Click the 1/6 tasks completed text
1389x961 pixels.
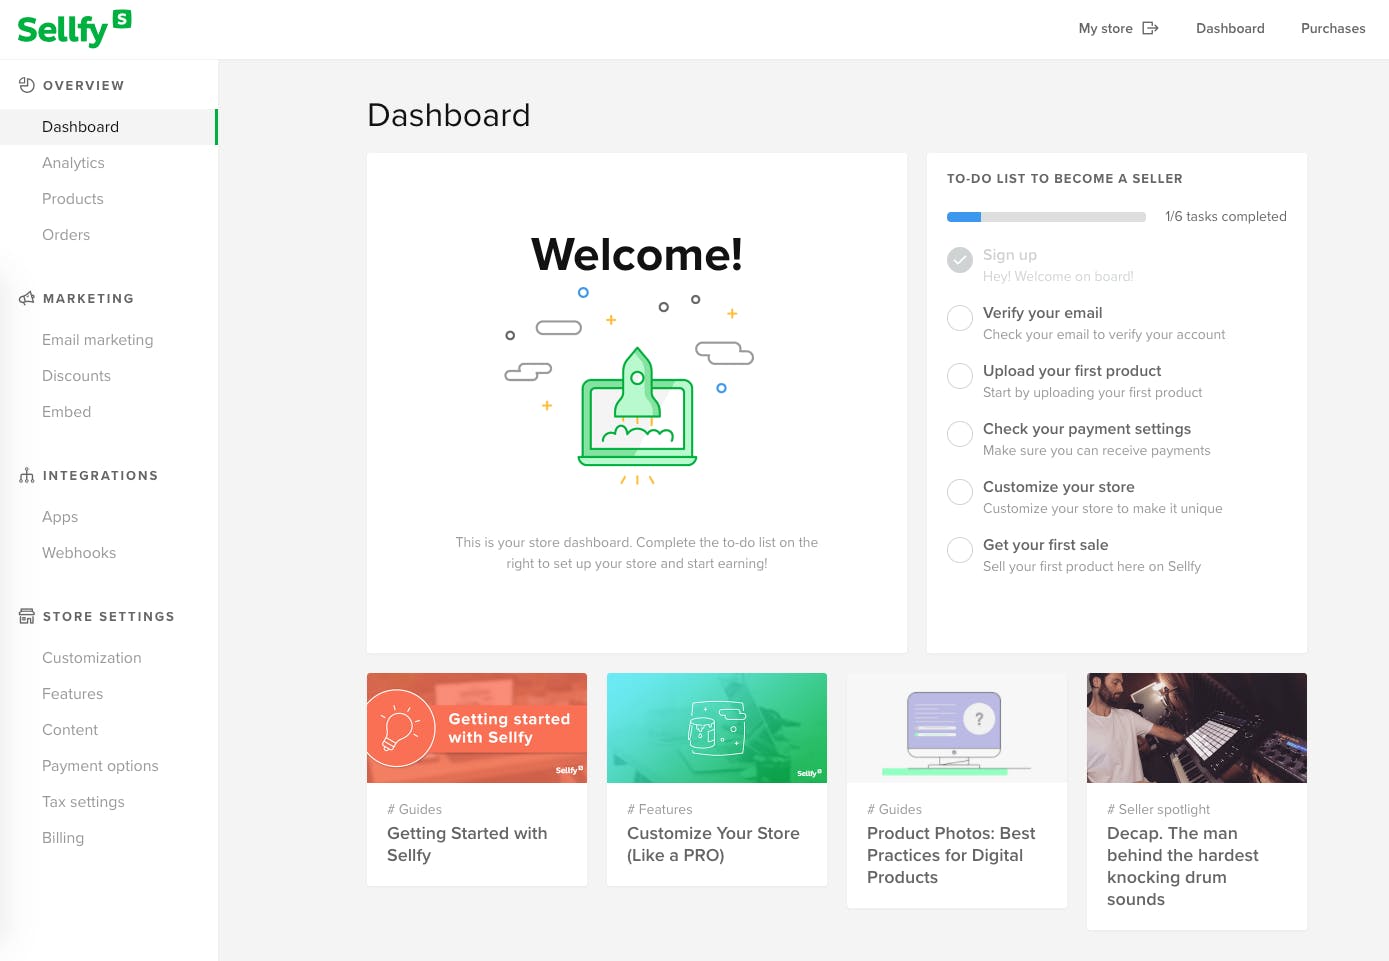1226,216
